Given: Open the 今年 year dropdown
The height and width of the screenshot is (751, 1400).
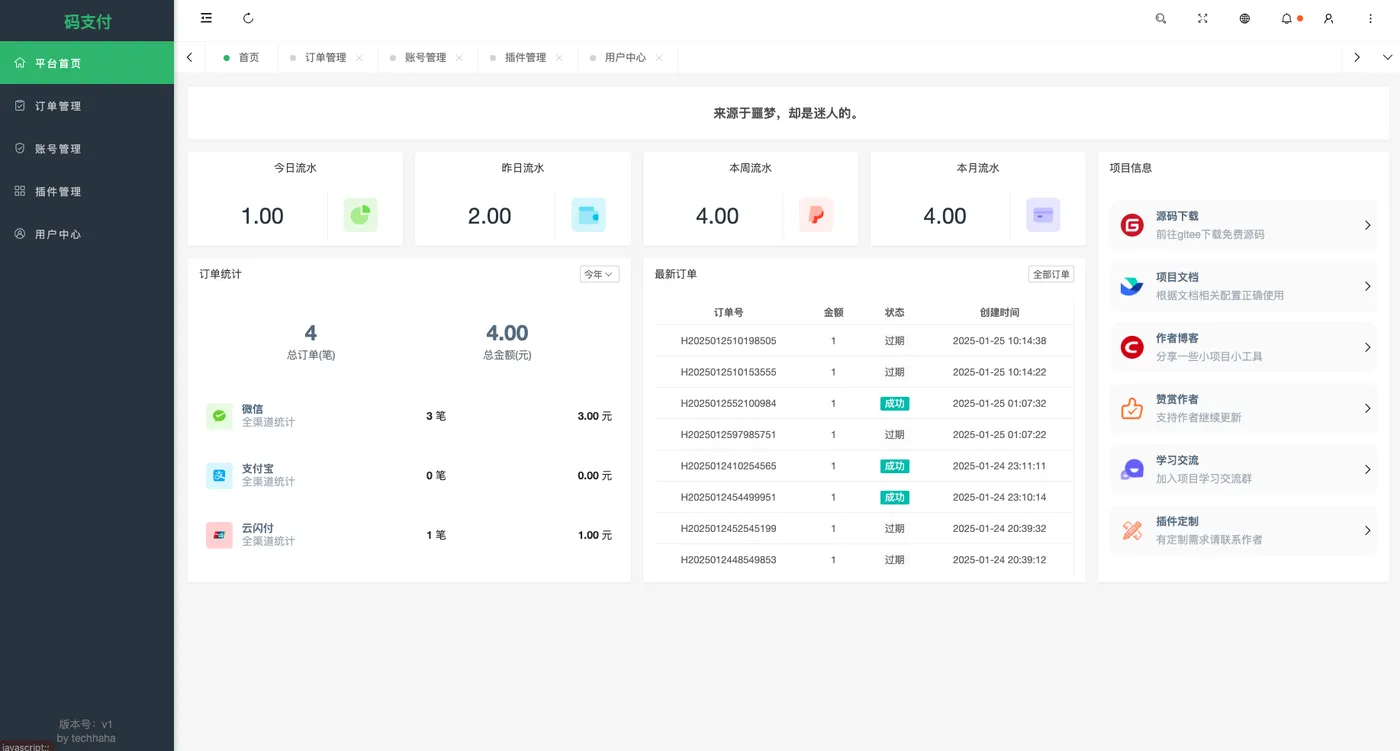Looking at the screenshot, I should click(x=599, y=274).
